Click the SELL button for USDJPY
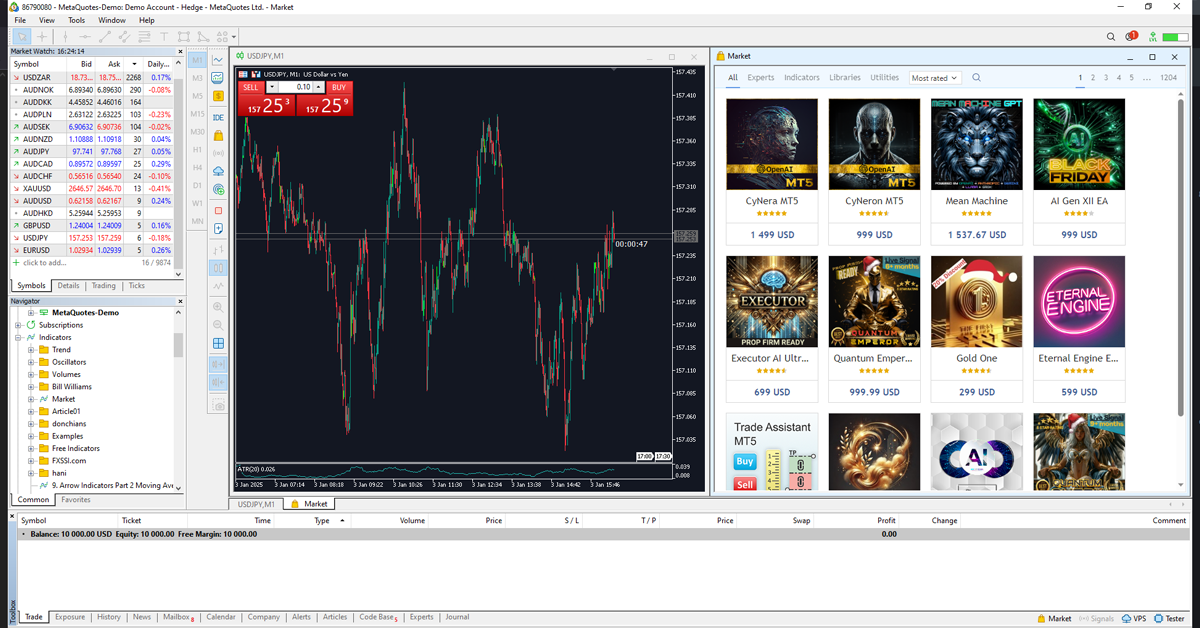The width and height of the screenshot is (1200, 628). coord(250,87)
